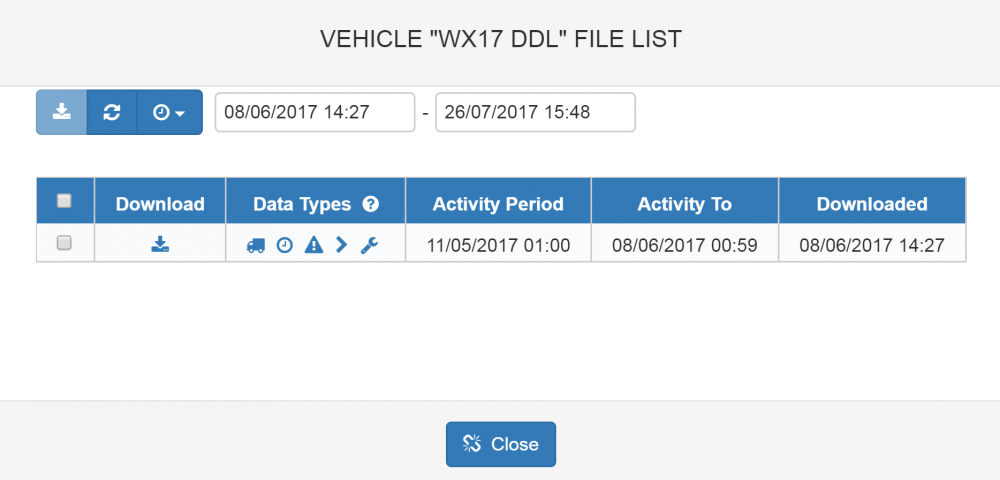Tick the checkbox for the file row
Screen dimensions: 1000x480
tap(64, 243)
